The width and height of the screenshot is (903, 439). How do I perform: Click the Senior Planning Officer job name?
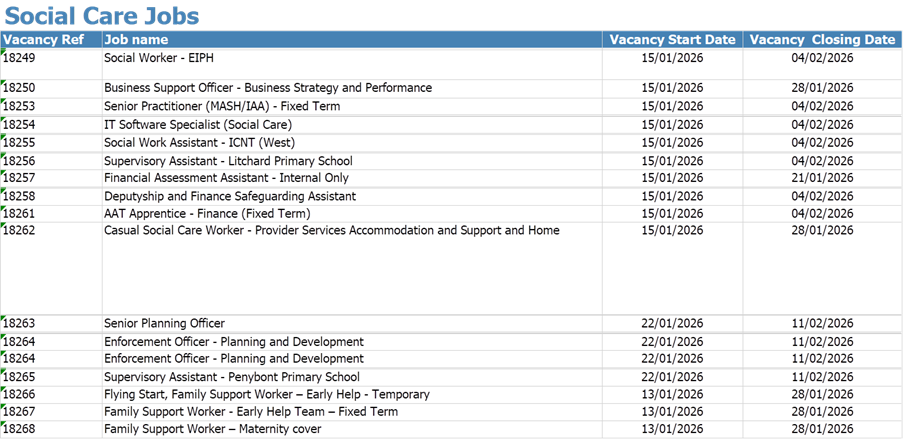[164, 323]
